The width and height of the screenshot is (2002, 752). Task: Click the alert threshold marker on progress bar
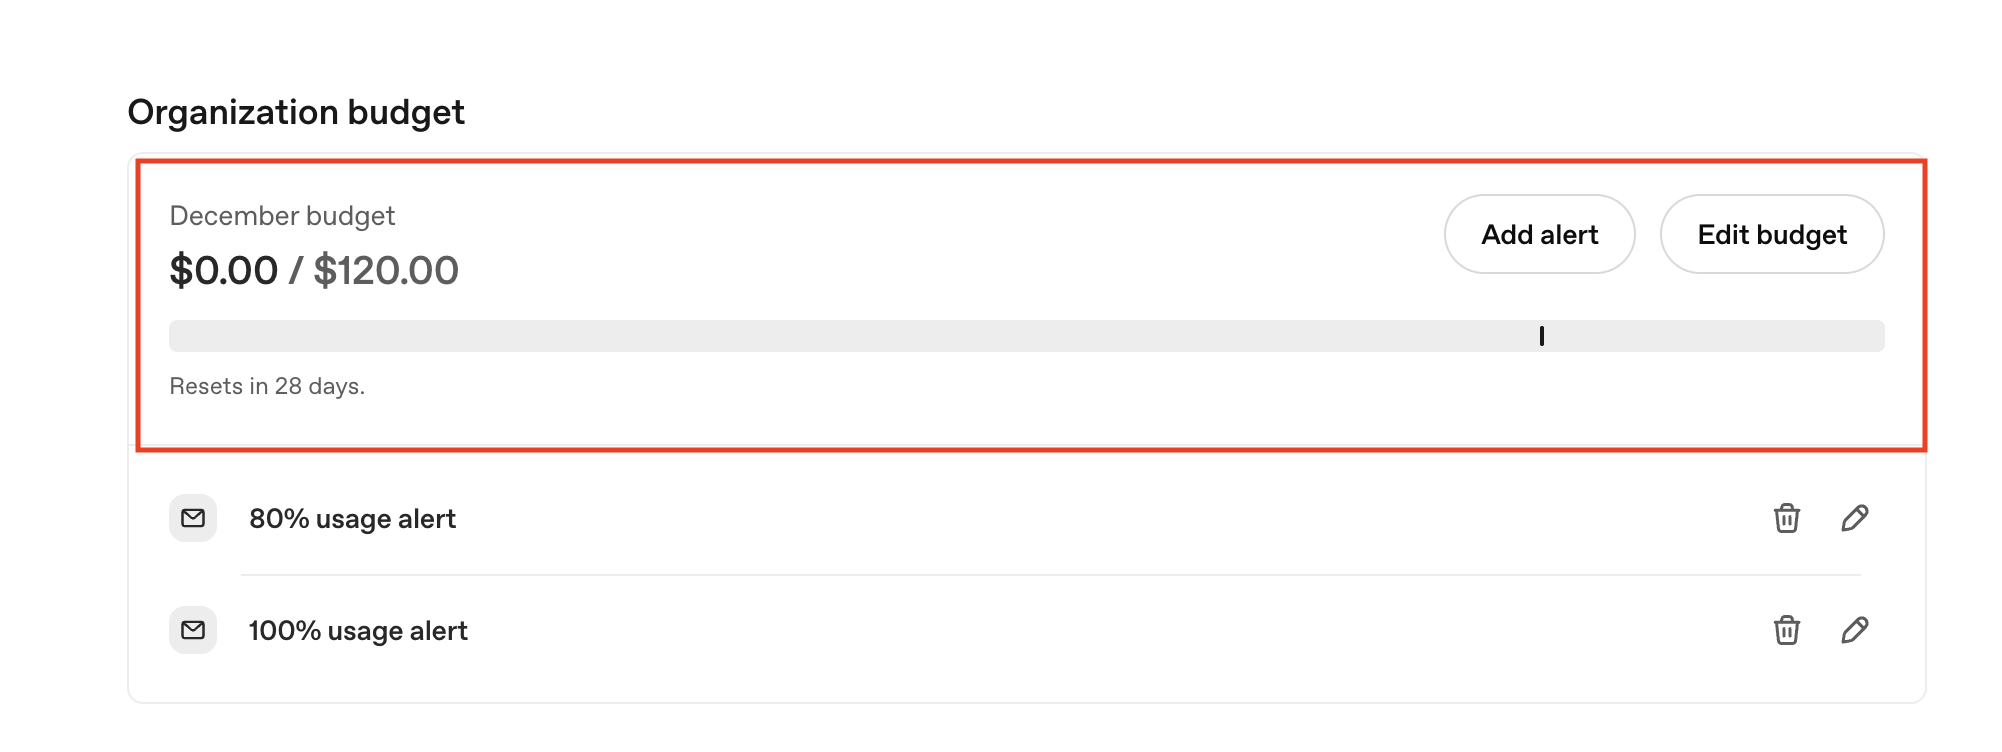tap(1541, 336)
